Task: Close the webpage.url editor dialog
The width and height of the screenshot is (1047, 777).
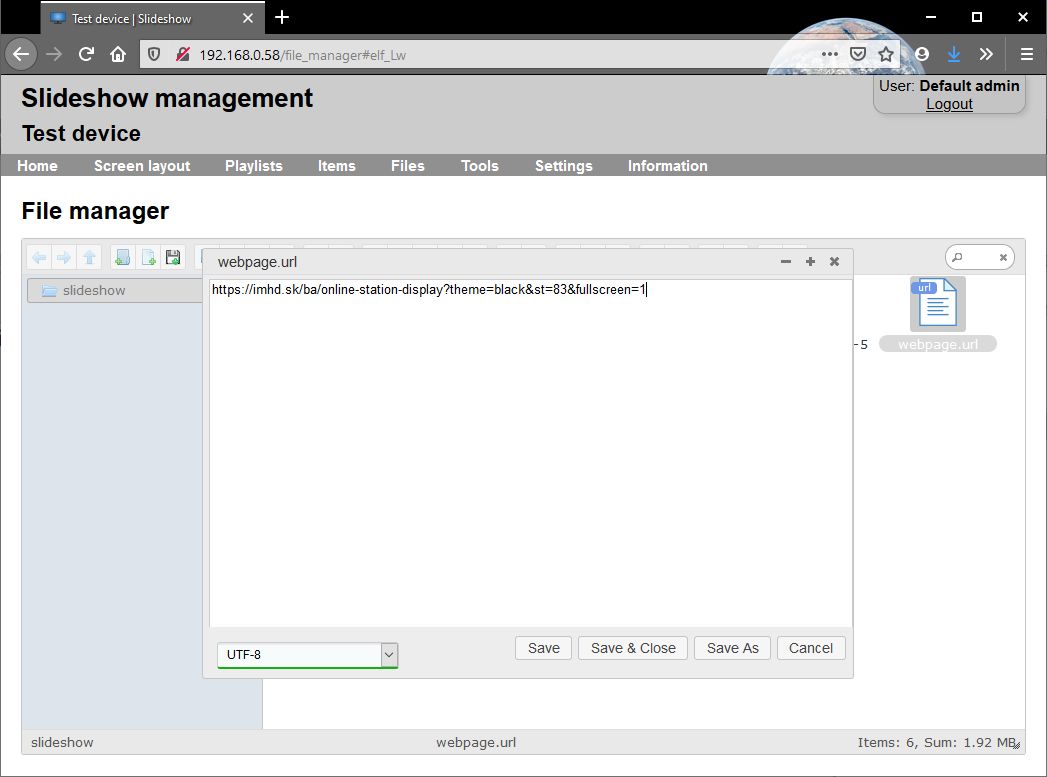Action: coord(834,262)
